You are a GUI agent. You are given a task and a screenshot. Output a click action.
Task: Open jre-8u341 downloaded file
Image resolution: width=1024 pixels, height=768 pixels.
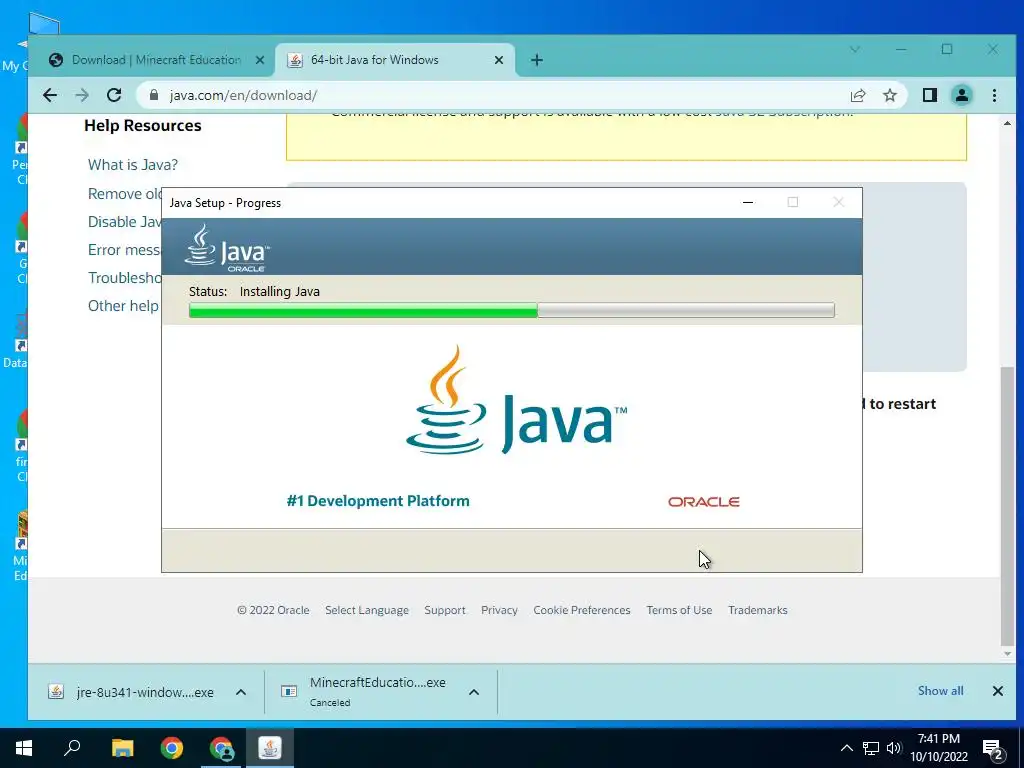pos(132,692)
